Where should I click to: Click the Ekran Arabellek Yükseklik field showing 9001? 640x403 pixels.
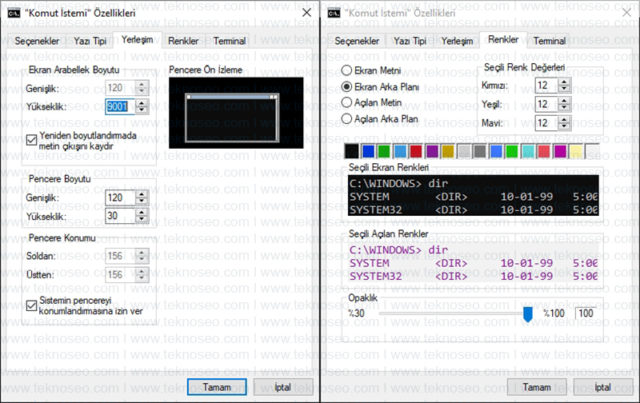tap(121, 107)
